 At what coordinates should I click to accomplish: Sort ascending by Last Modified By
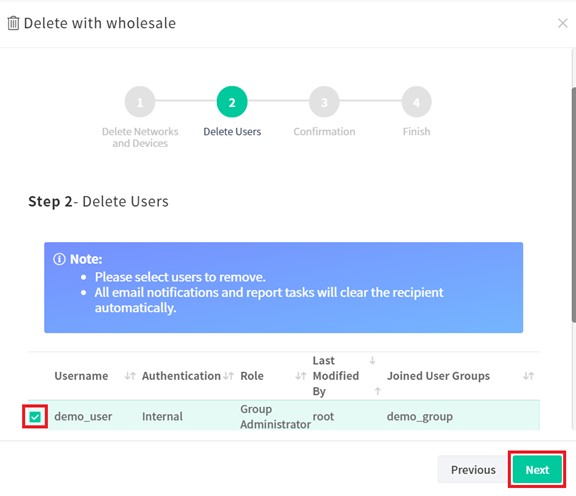tap(377, 391)
